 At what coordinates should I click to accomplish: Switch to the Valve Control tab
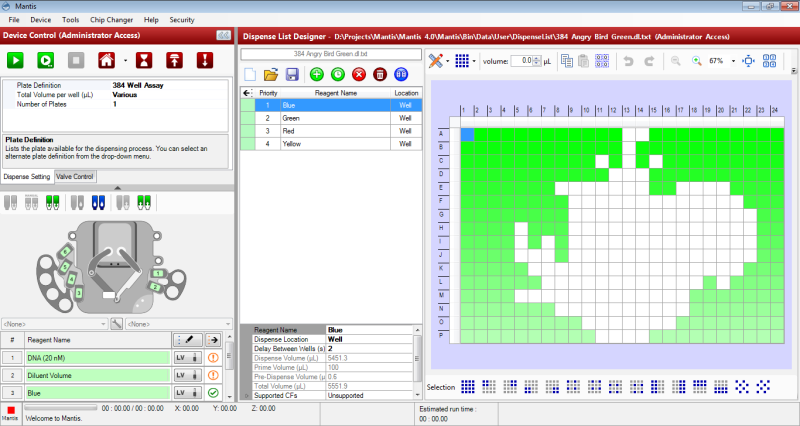[74, 177]
